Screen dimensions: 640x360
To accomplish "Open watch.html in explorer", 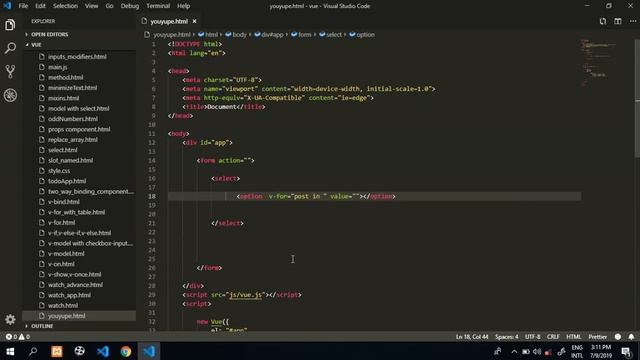I will pyautogui.click(x=63, y=305).
